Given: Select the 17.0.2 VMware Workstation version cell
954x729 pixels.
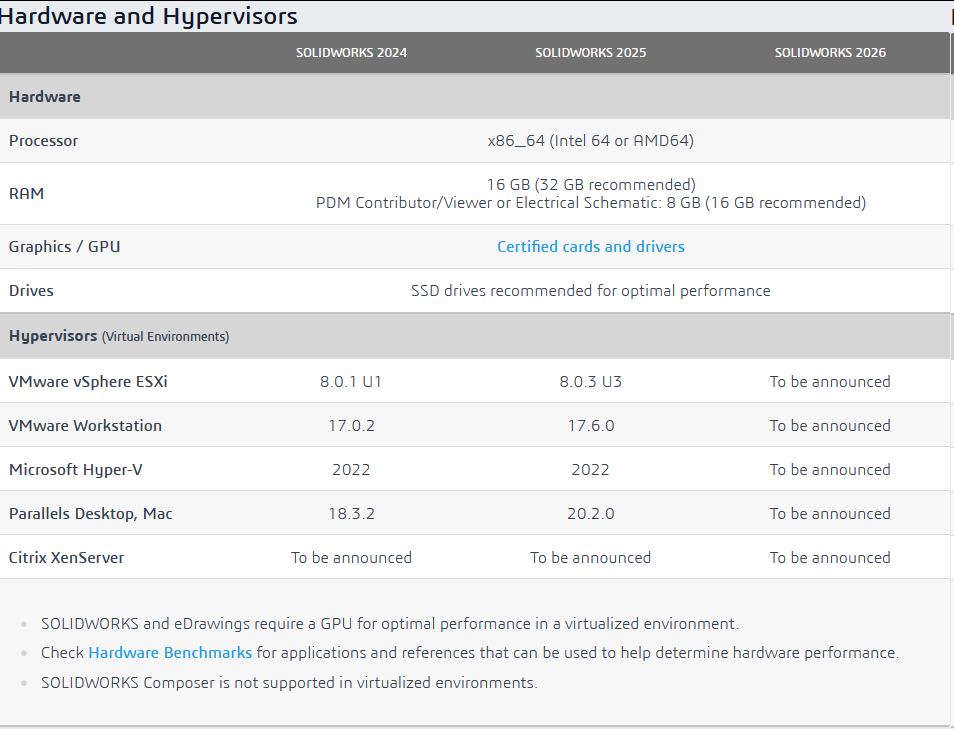Looking at the screenshot, I should point(351,426).
